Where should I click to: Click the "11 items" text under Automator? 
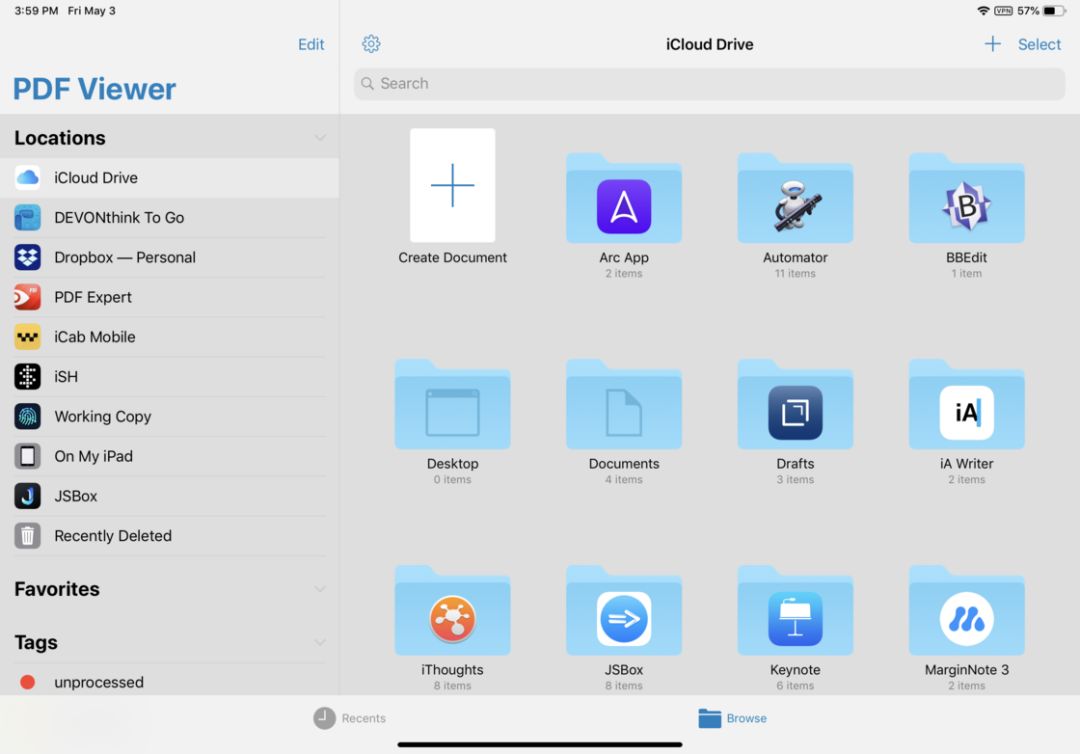click(795, 273)
